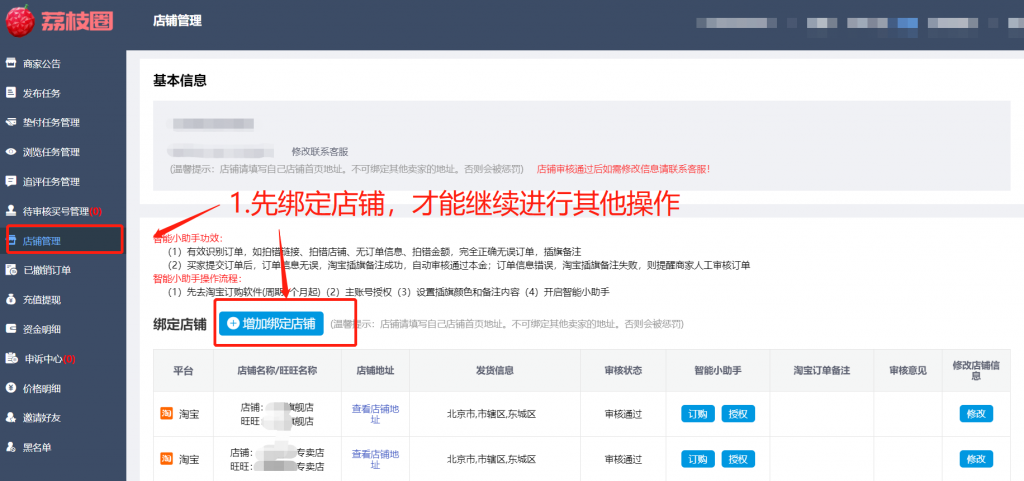Image resolution: width=1024 pixels, height=481 pixels.
Task: Click the Taobao icon in the 旗舰店 row
Action: click(x=166, y=413)
